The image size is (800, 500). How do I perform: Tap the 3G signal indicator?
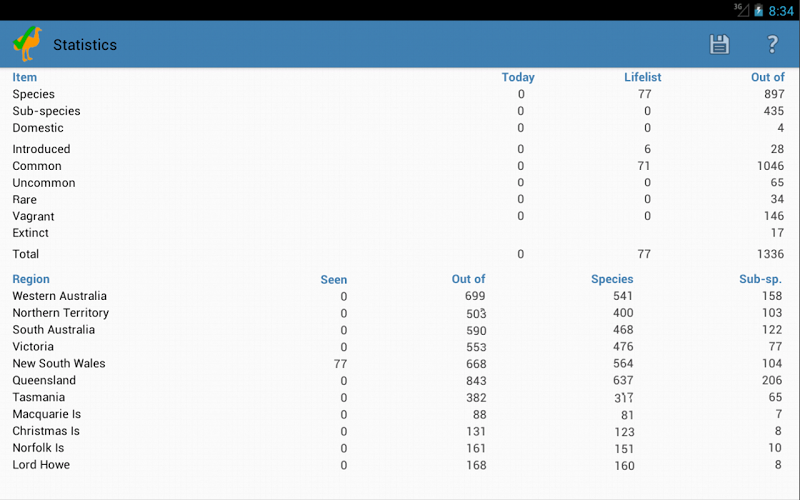741,10
